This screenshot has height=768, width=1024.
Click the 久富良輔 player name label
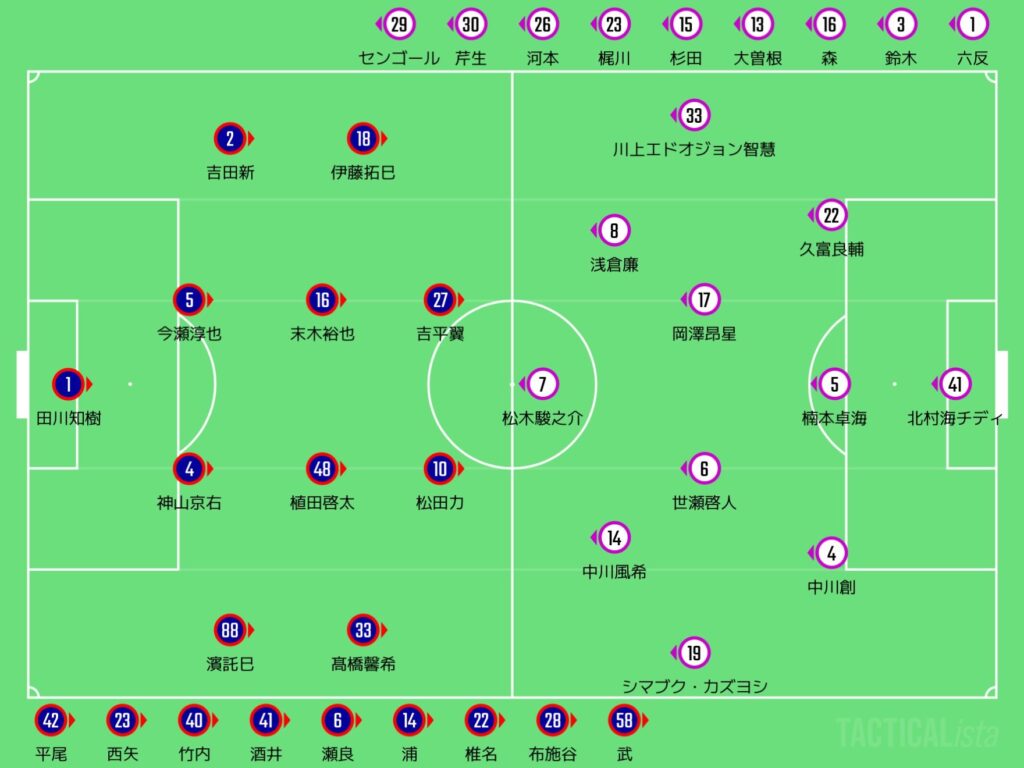click(x=831, y=250)
